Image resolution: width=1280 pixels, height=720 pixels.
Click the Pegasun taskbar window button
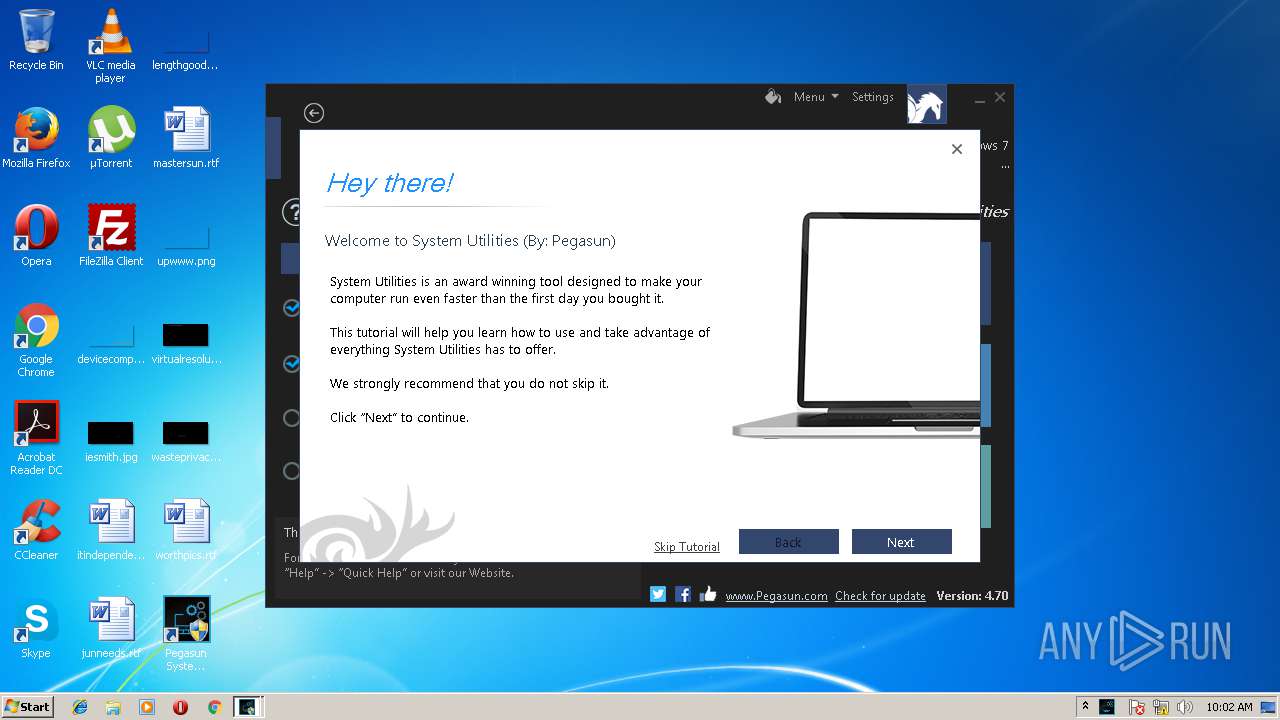248,707
